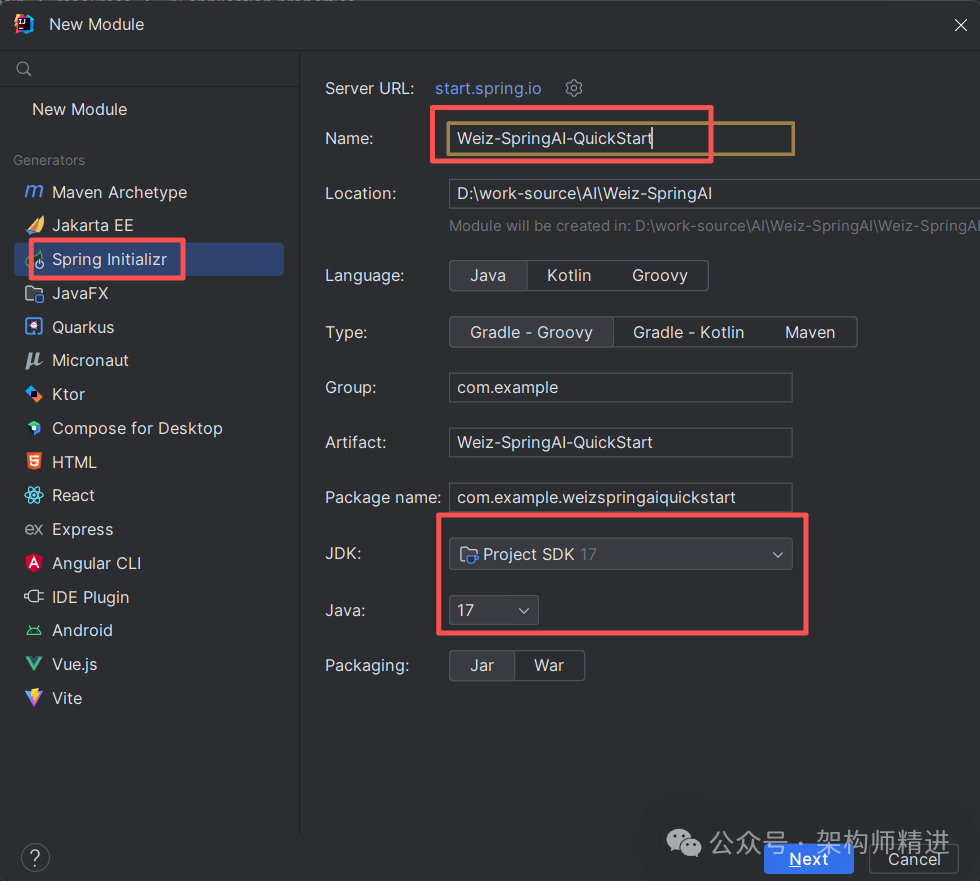The image size is (980, 881).
Task: Open the start.spring.io server link
Action: click(488, 88)
